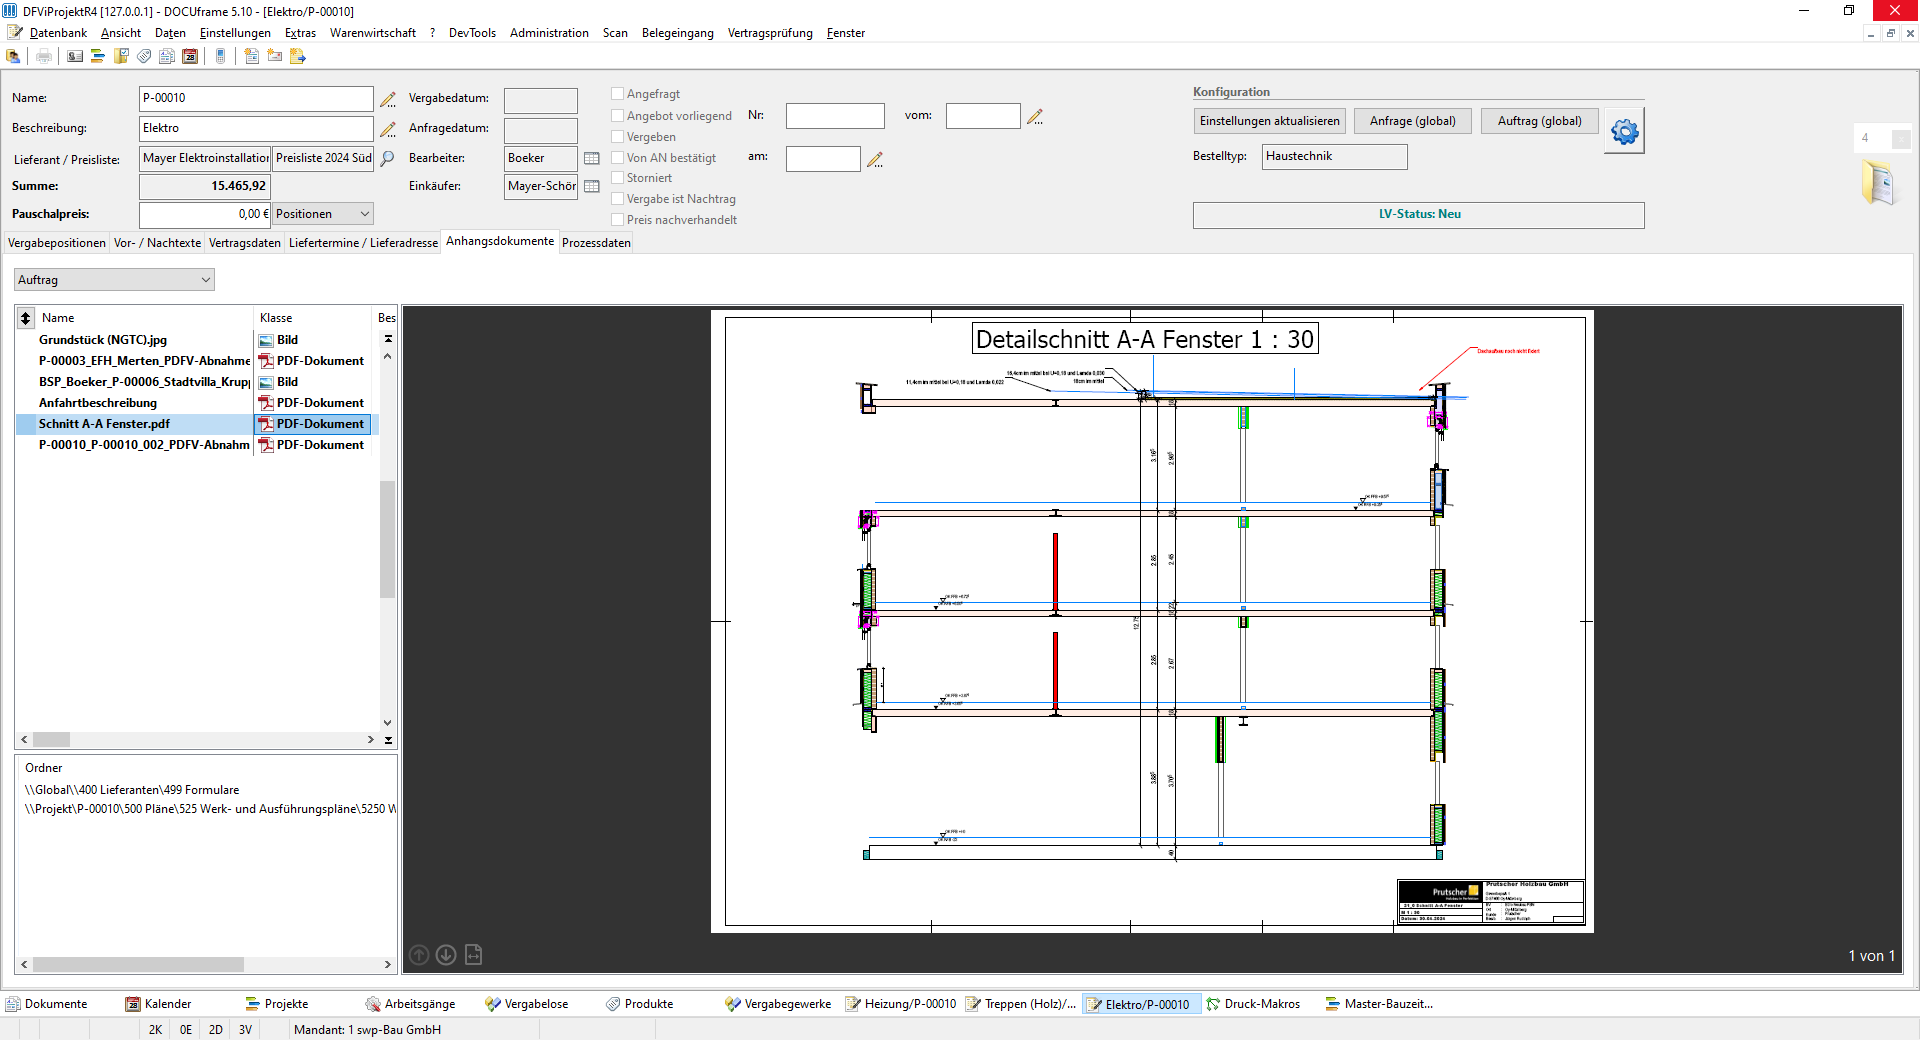Click the yellow document folder icon at right
The height and width of the screenshot is (1040, 1920).
(x=1878, y=183)
